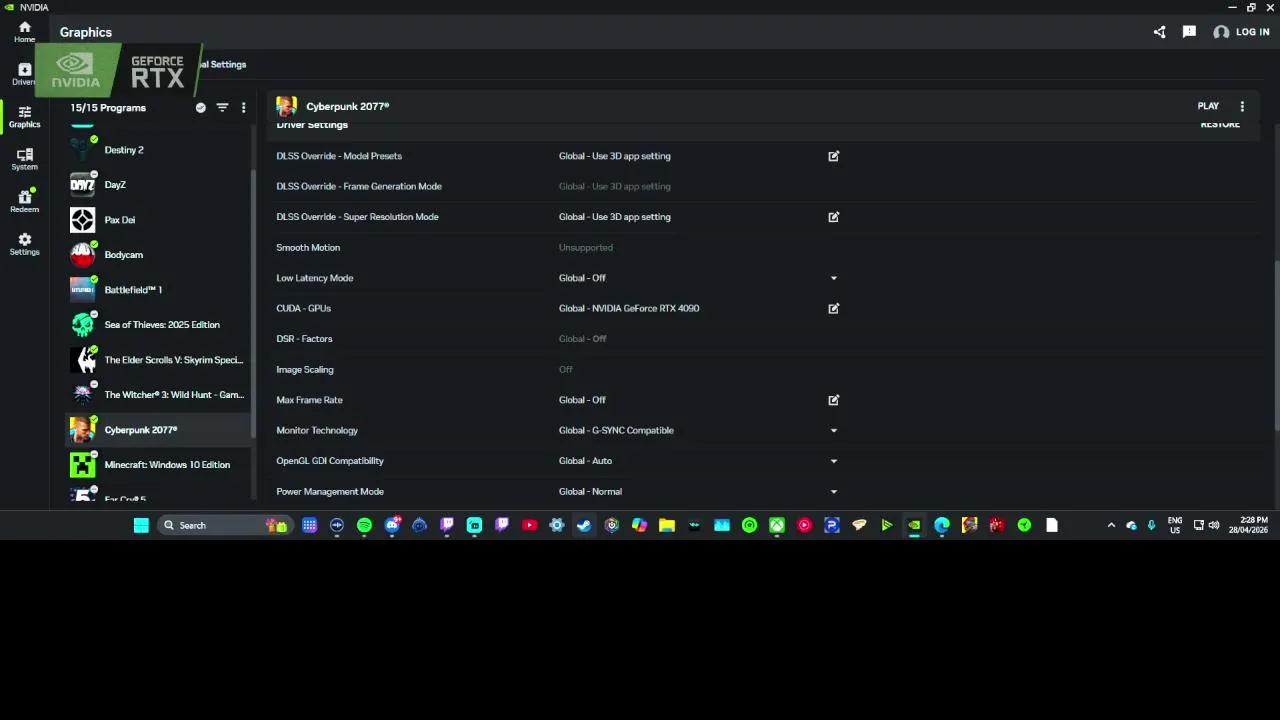Open Microsoft Edge from the taskbar

click(x=942, y=525)
